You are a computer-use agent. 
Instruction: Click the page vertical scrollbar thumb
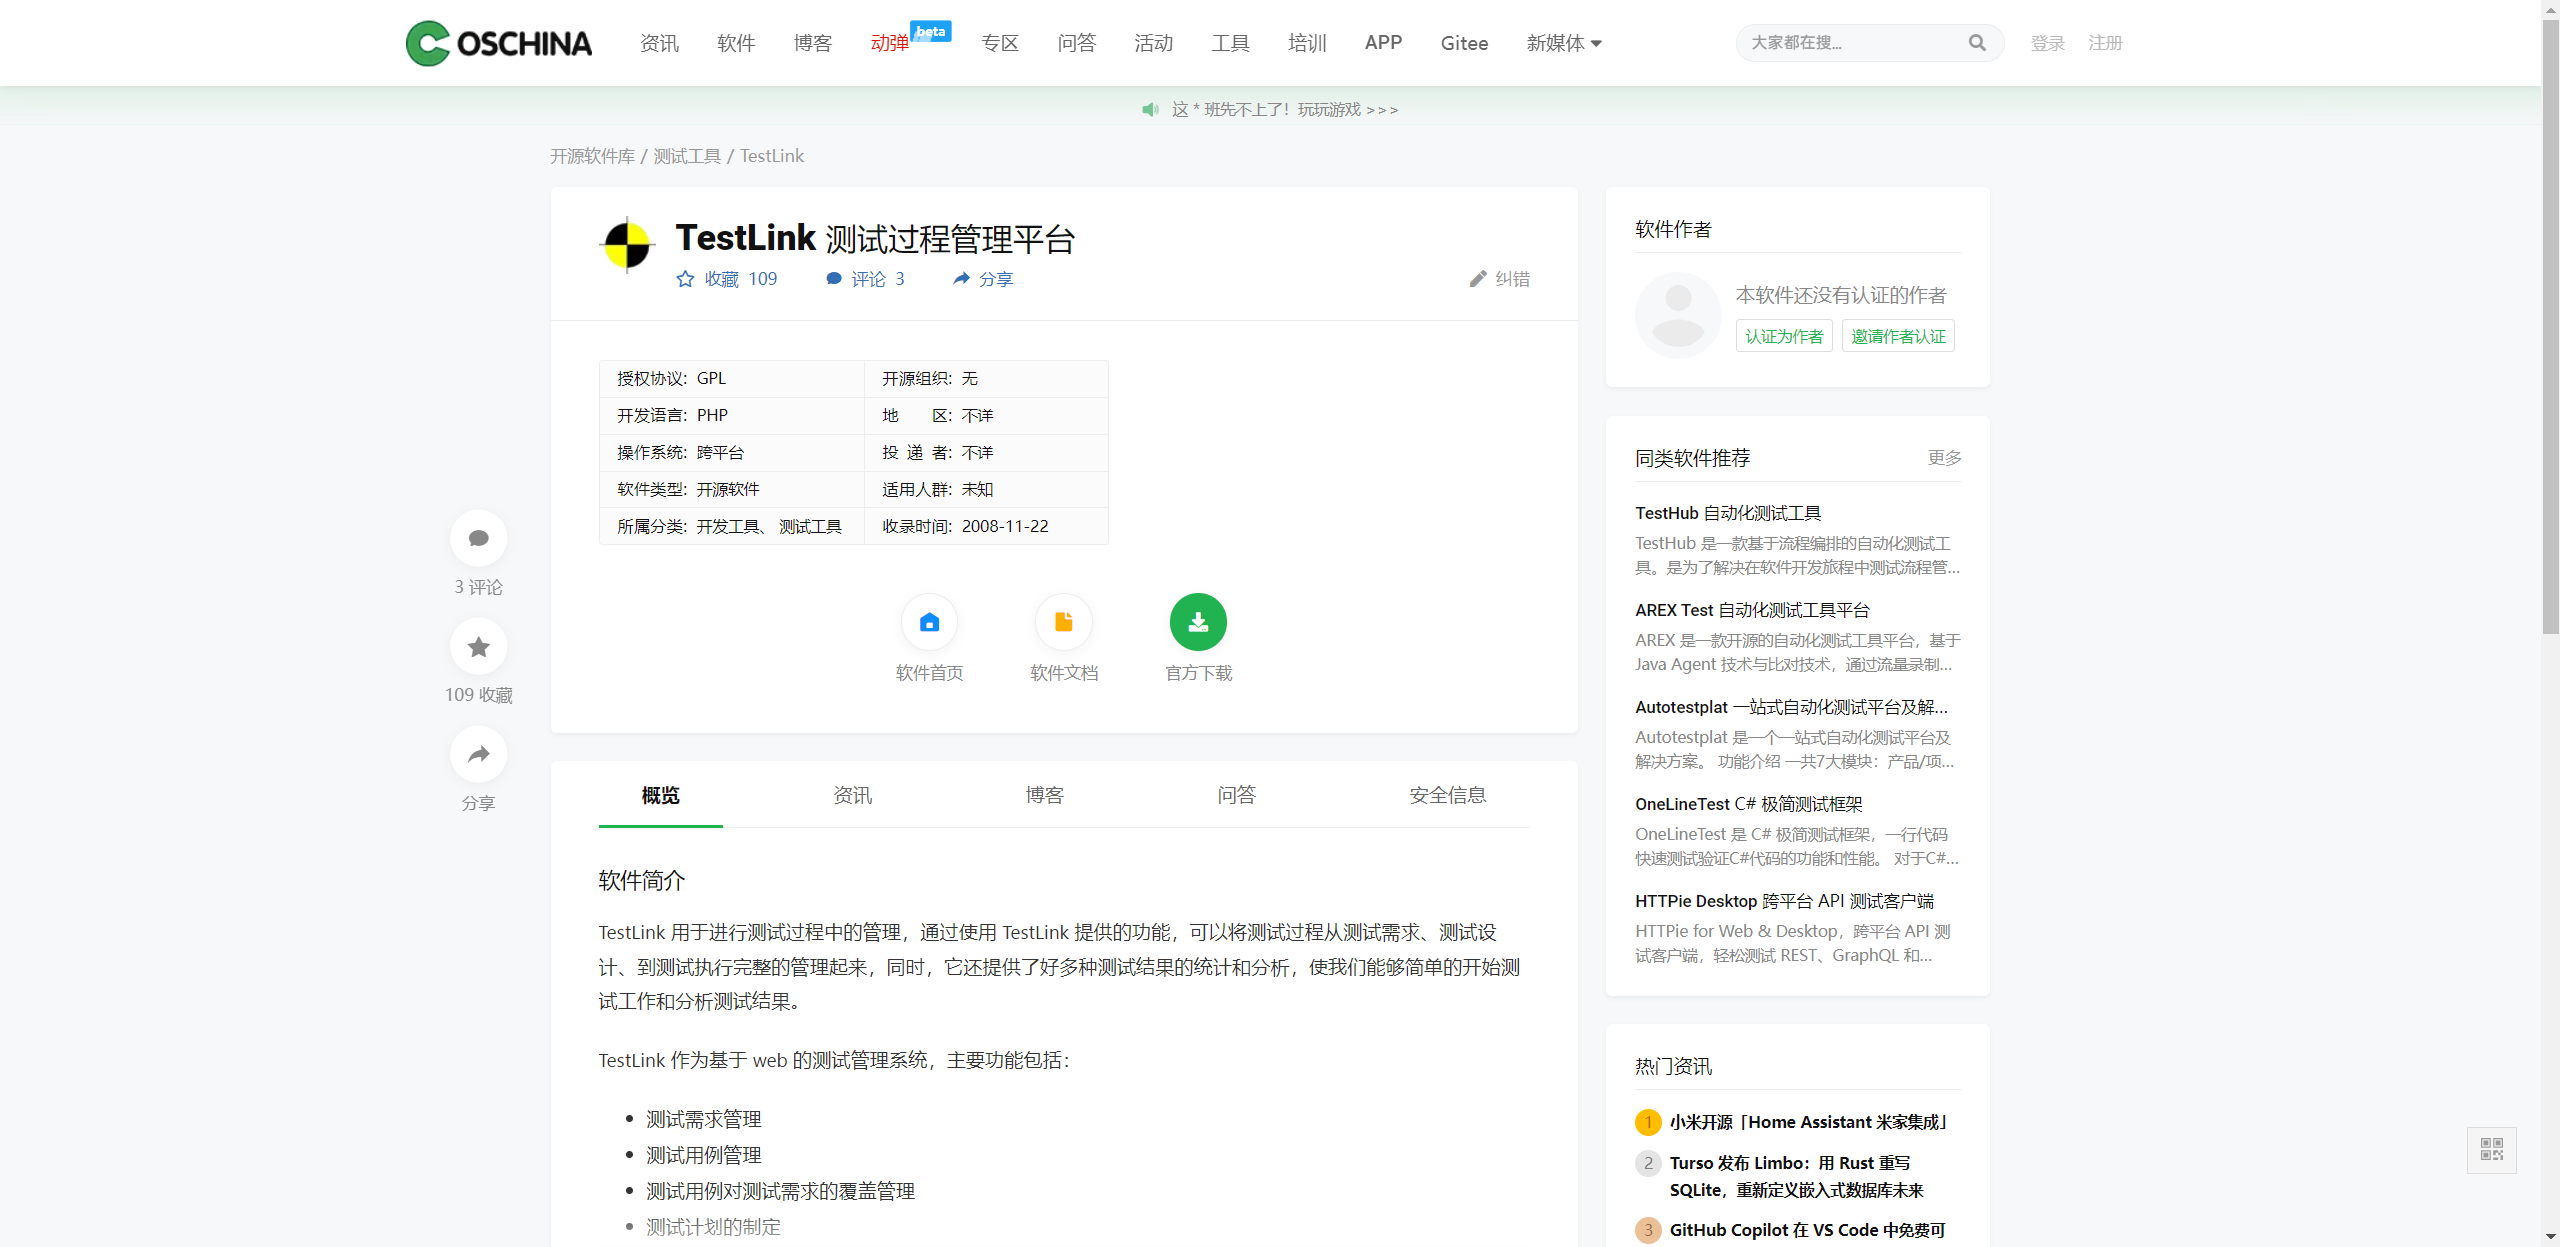tap(2550, 325)
